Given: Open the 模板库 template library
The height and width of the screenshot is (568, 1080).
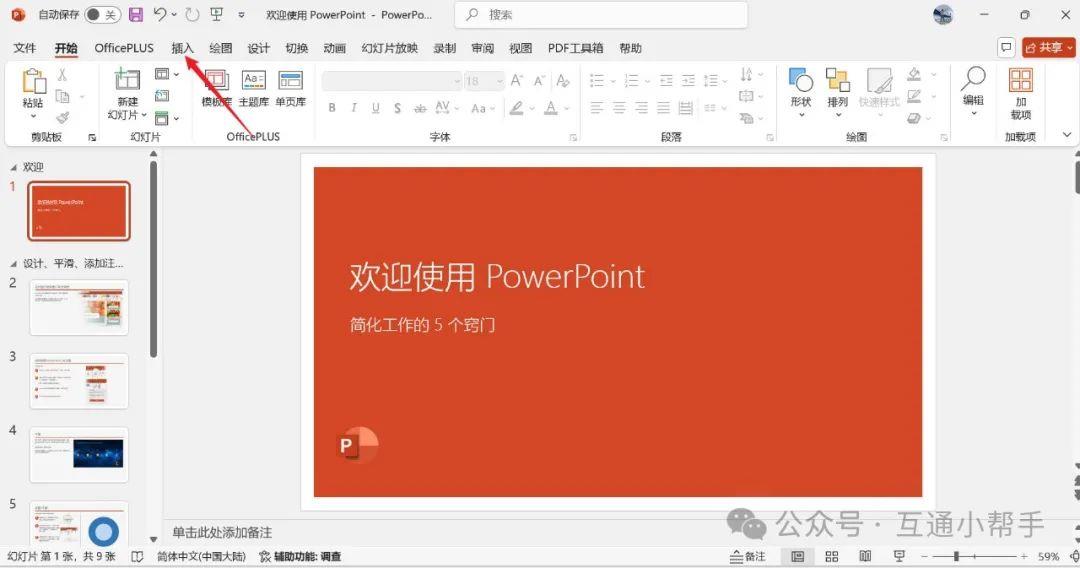Looking at the screenshot, I should (216, 88).
